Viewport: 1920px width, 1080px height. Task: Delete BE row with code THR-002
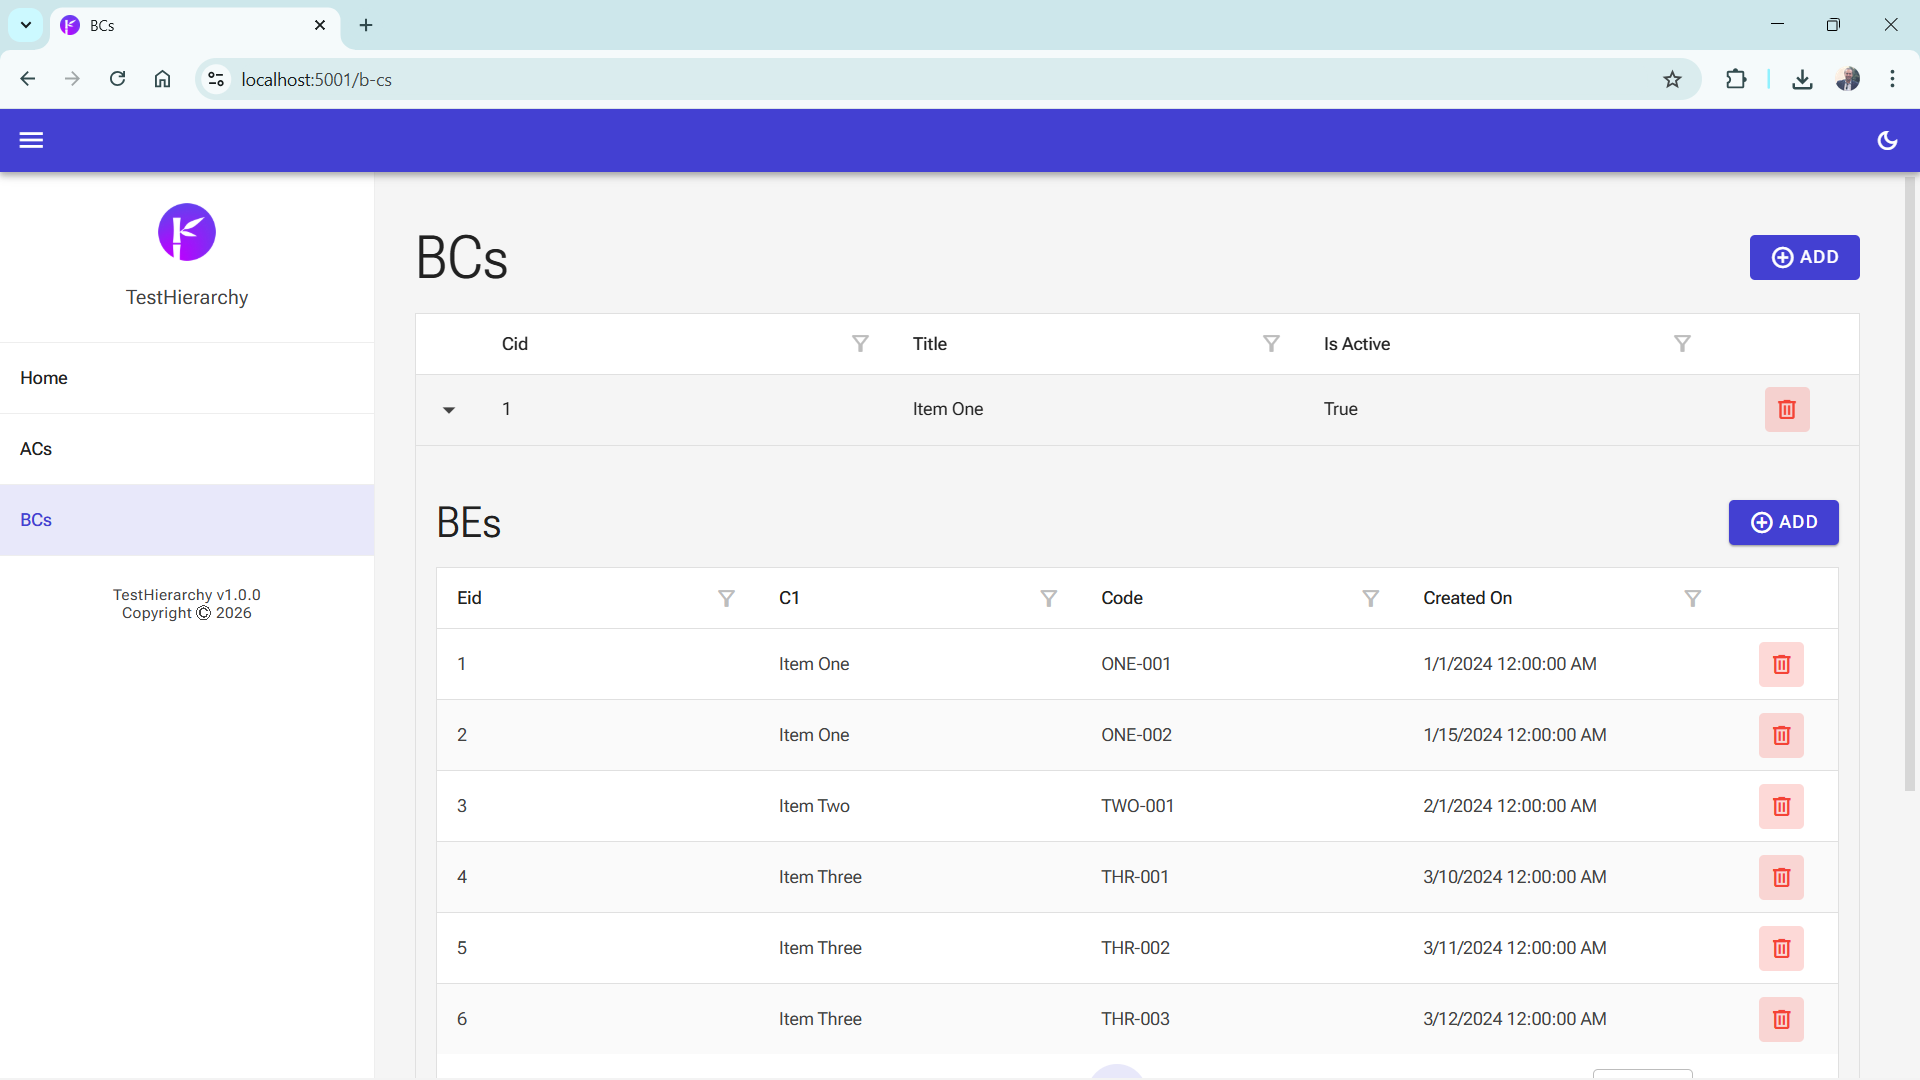click(1780, 948)
